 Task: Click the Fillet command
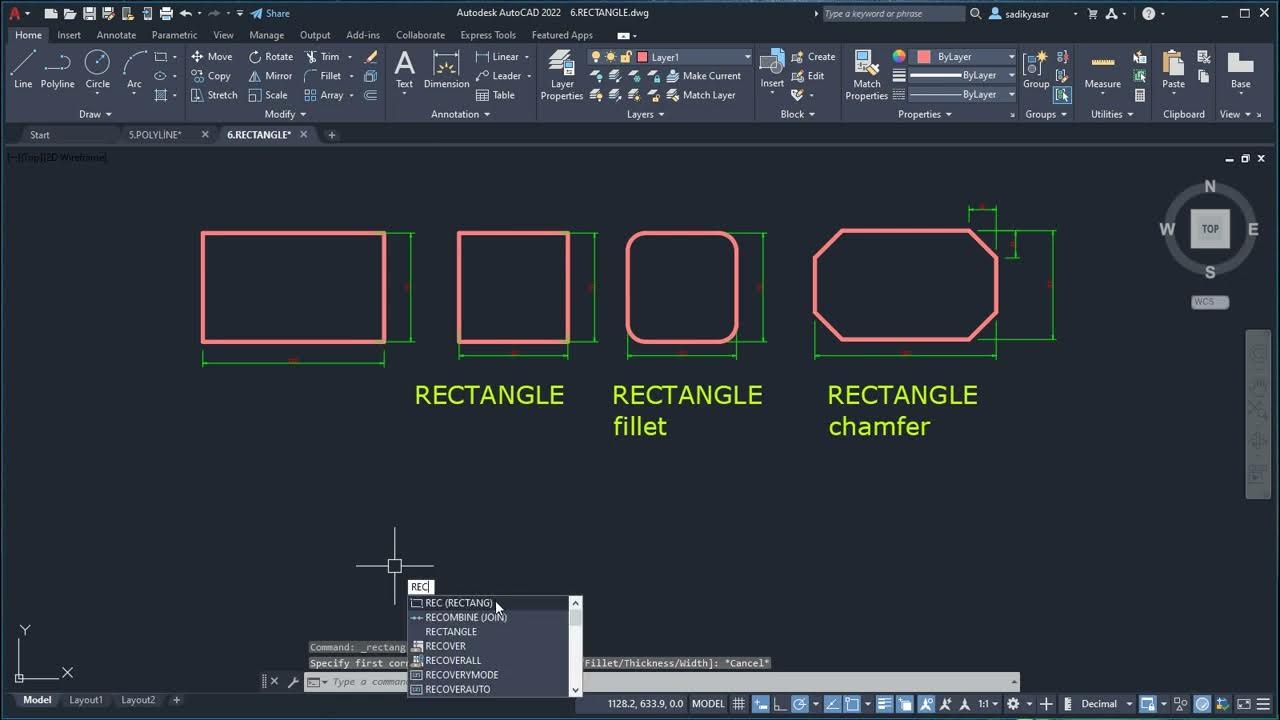(323, 76)
